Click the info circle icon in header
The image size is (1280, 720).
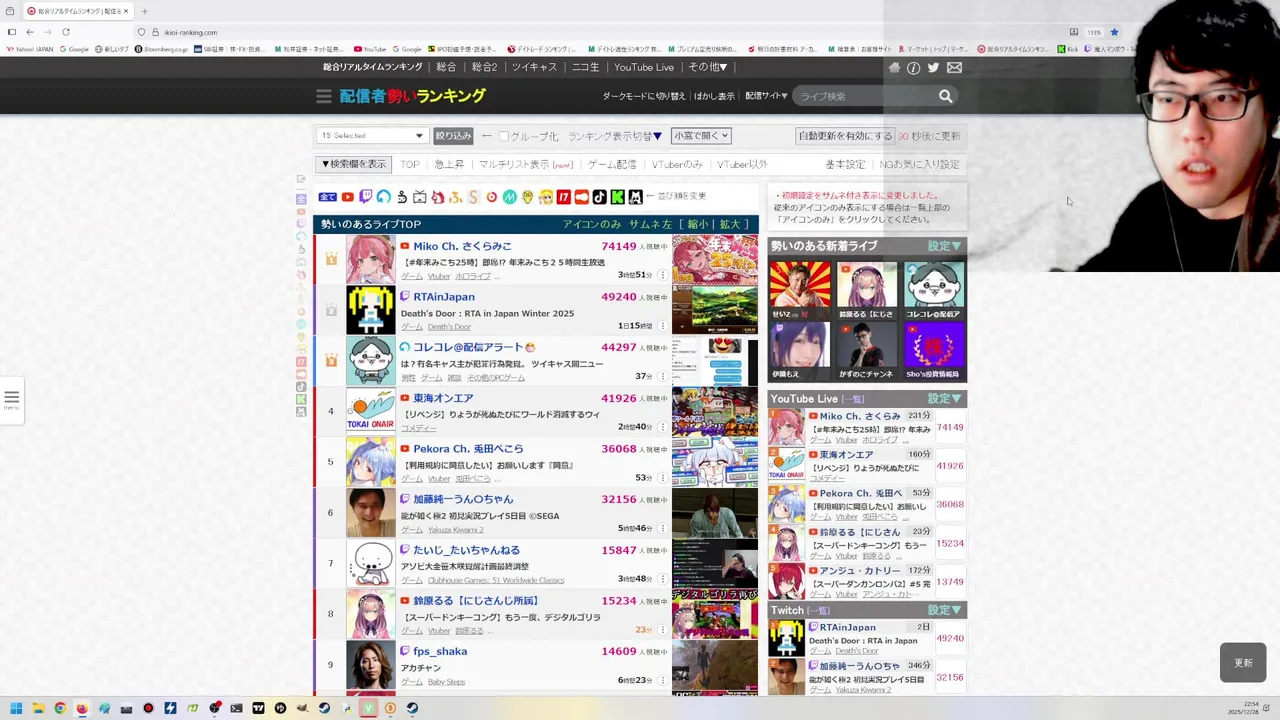click(913, 68)
